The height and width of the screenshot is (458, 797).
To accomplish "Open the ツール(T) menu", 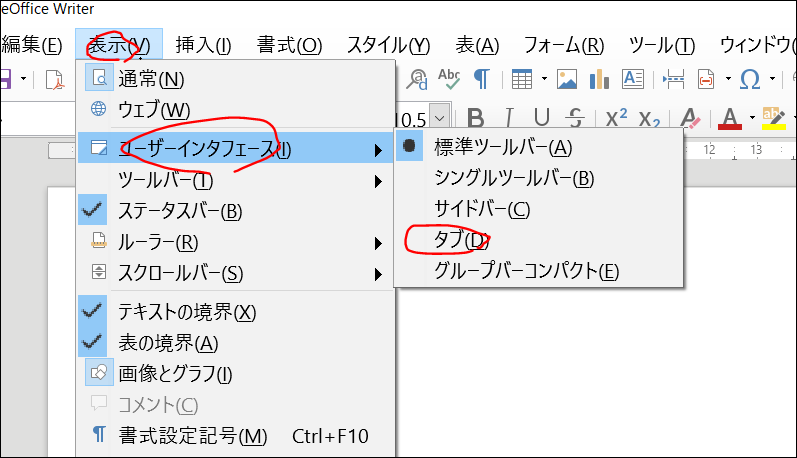I will pyautogui.click(x=662, y=45).
